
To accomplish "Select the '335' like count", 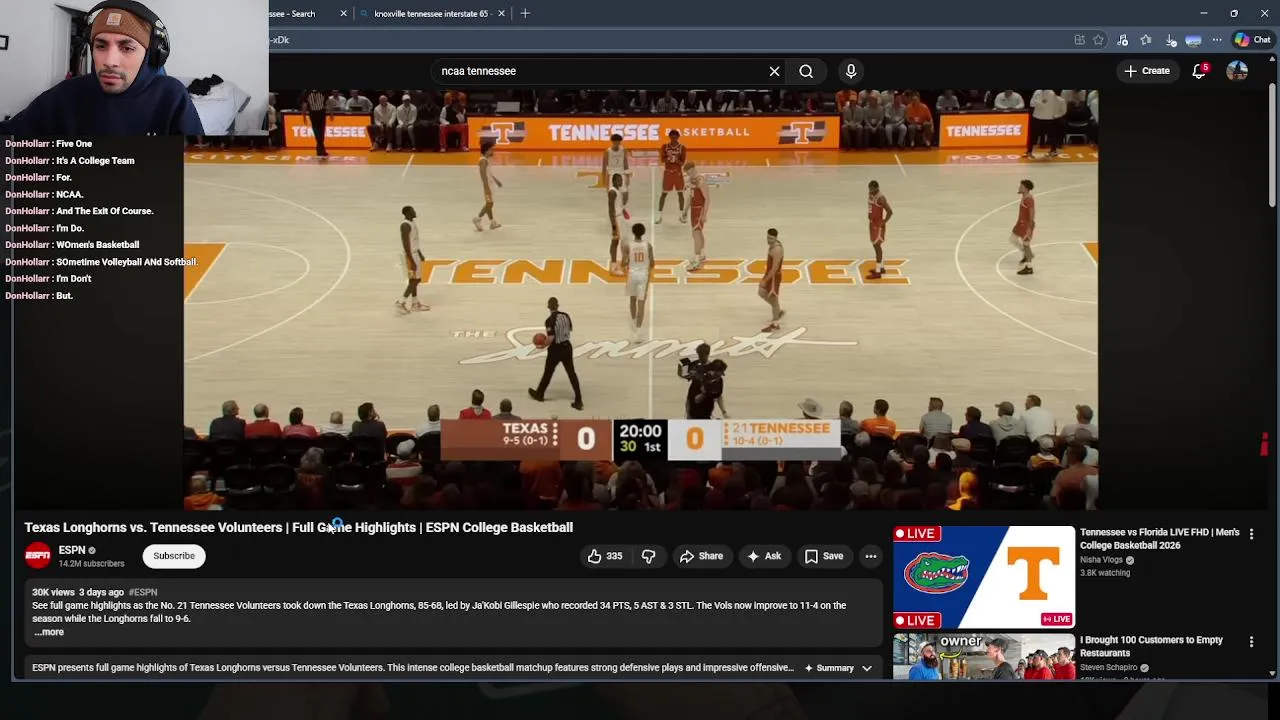I will click(614, 556).
